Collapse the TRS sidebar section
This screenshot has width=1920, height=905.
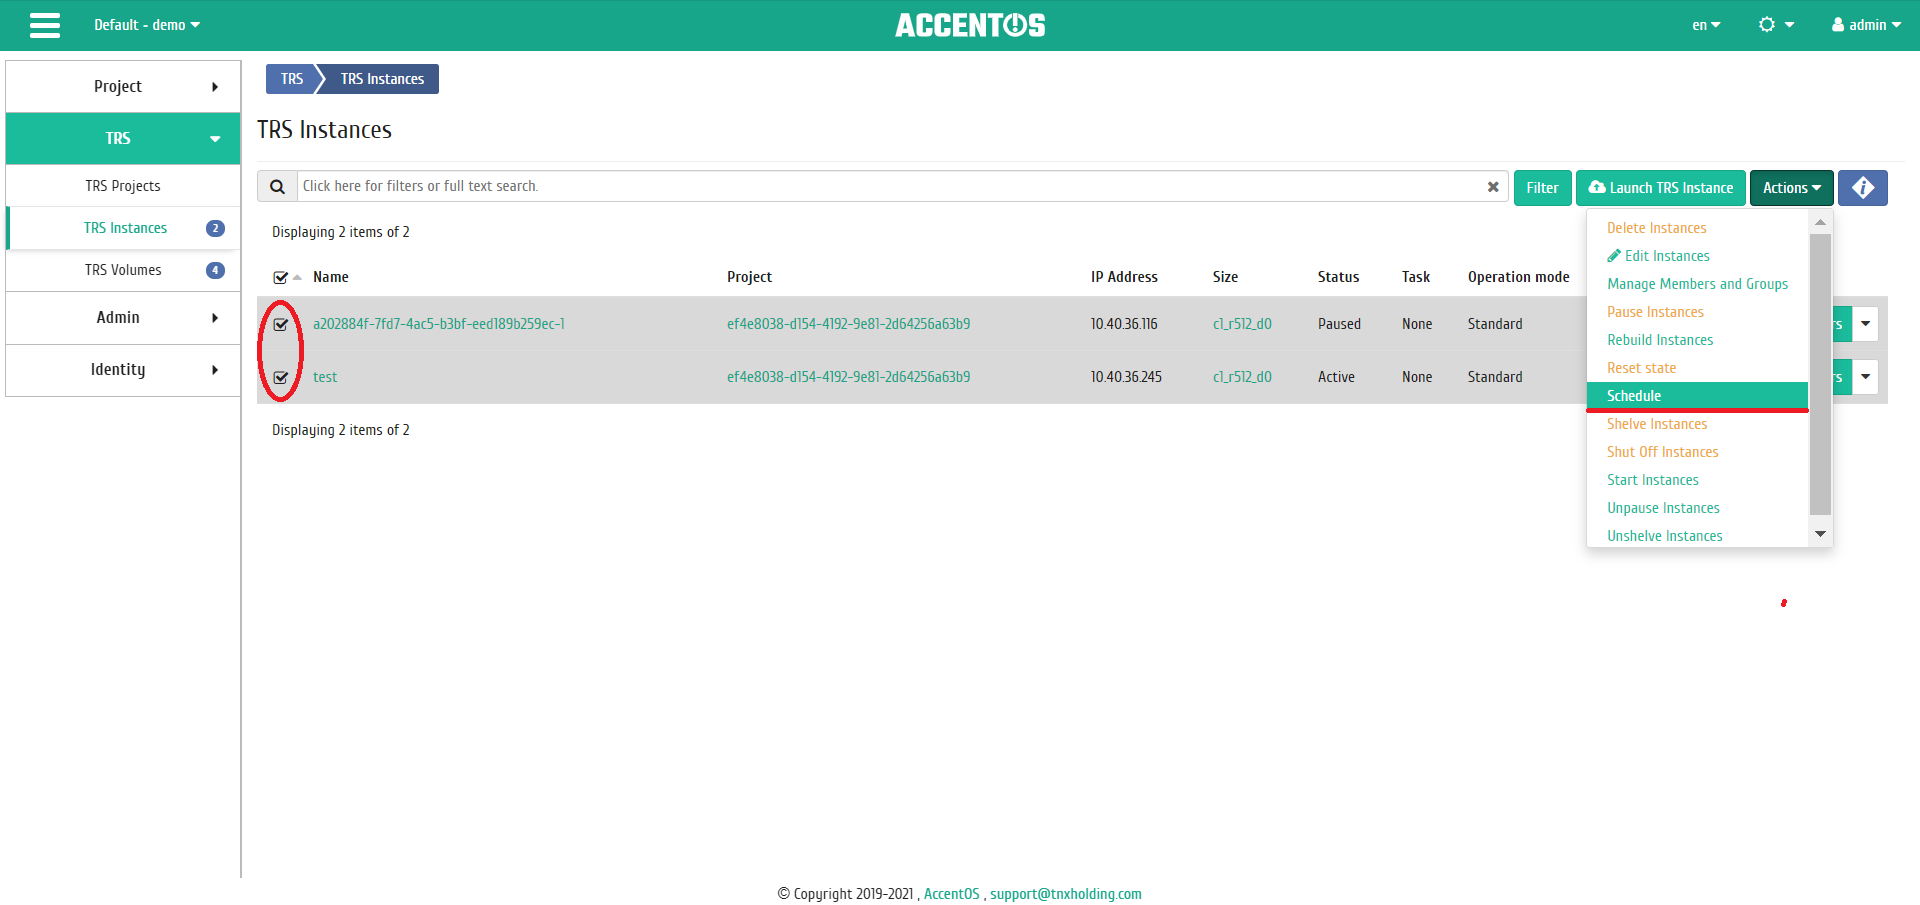click(123, 139)
